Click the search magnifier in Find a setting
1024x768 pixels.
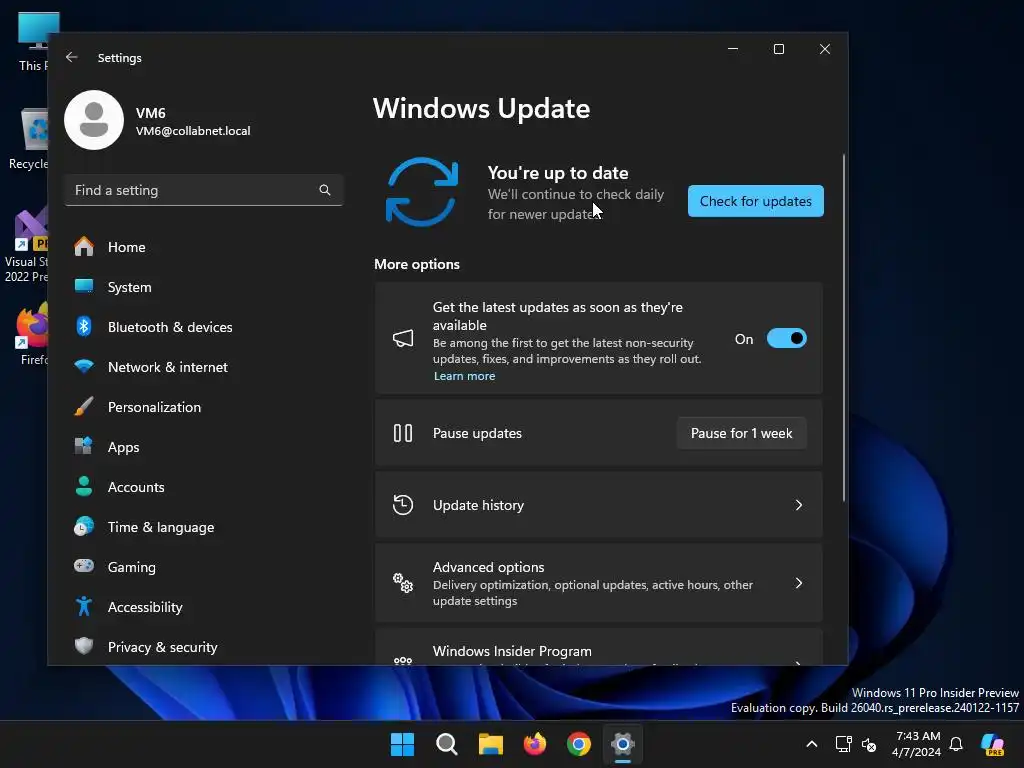pyautogui.click(x=325, y=190)
